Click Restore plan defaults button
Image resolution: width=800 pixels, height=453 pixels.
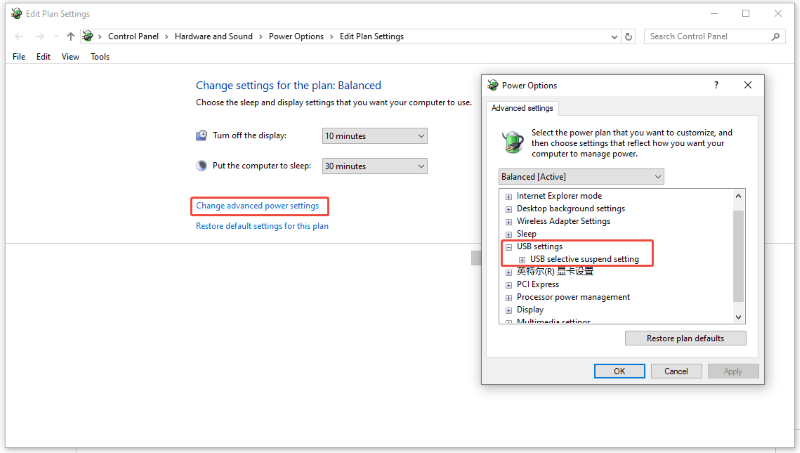click(x=685, y=338)
